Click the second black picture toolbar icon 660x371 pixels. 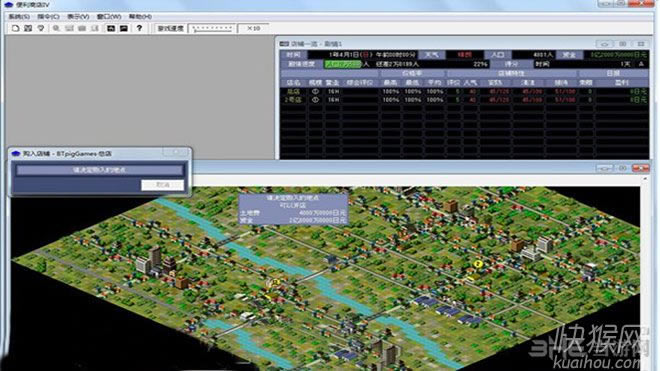(x=124, y=28)
